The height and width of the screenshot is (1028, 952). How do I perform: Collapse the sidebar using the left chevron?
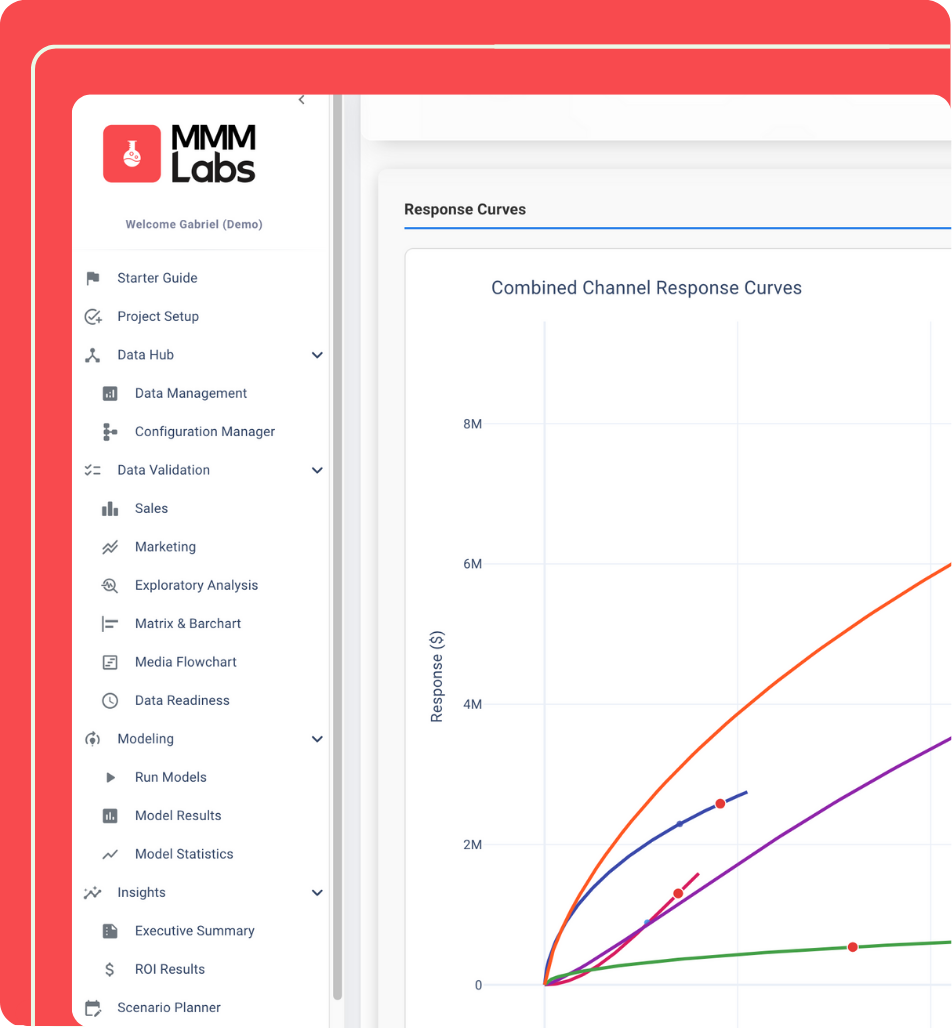pyautogui.click(x=301, y=100)
